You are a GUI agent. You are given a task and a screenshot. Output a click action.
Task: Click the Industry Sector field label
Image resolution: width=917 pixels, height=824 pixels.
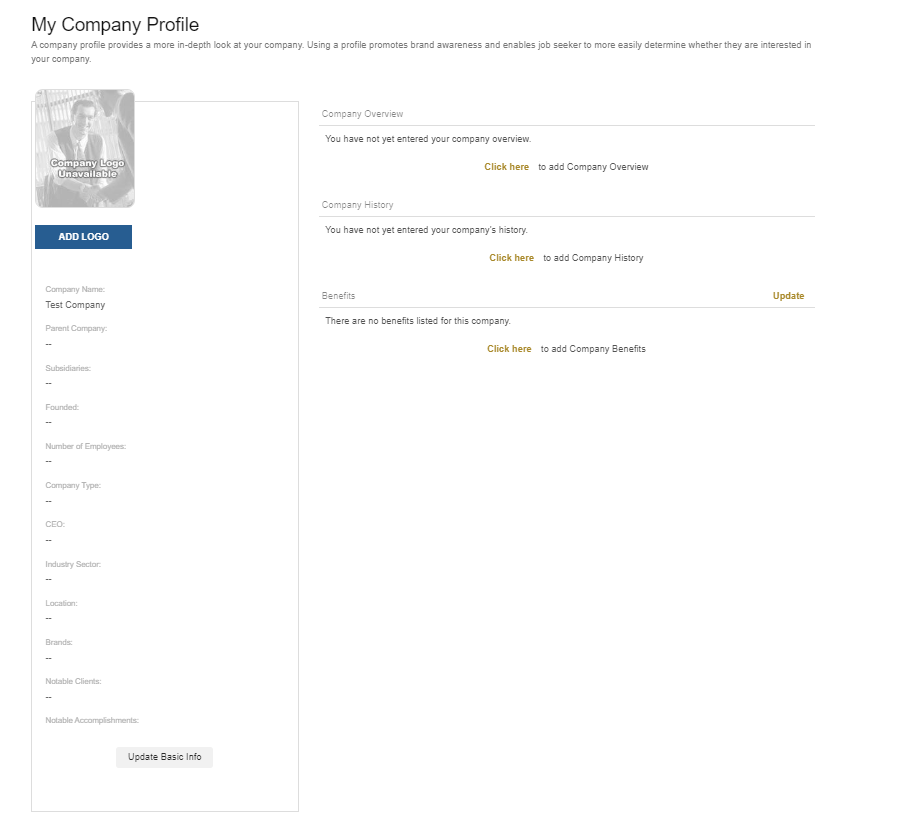pos(73,564)
